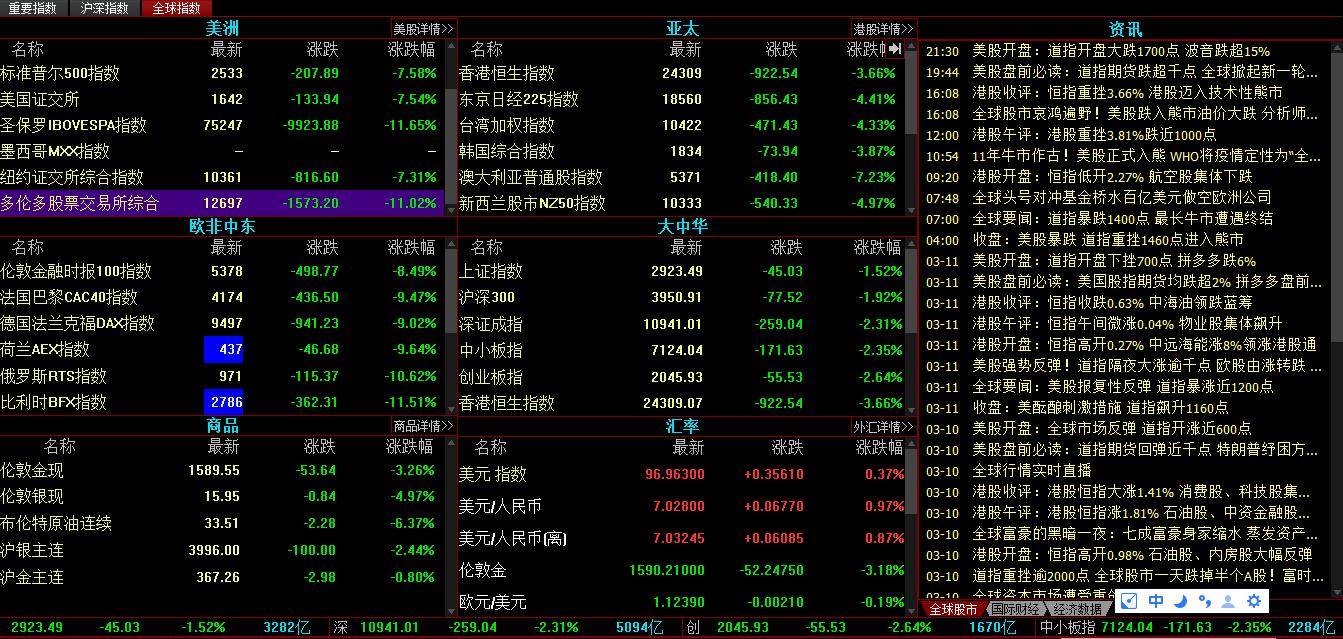Open news '全球行情实时直播'

1032,471
